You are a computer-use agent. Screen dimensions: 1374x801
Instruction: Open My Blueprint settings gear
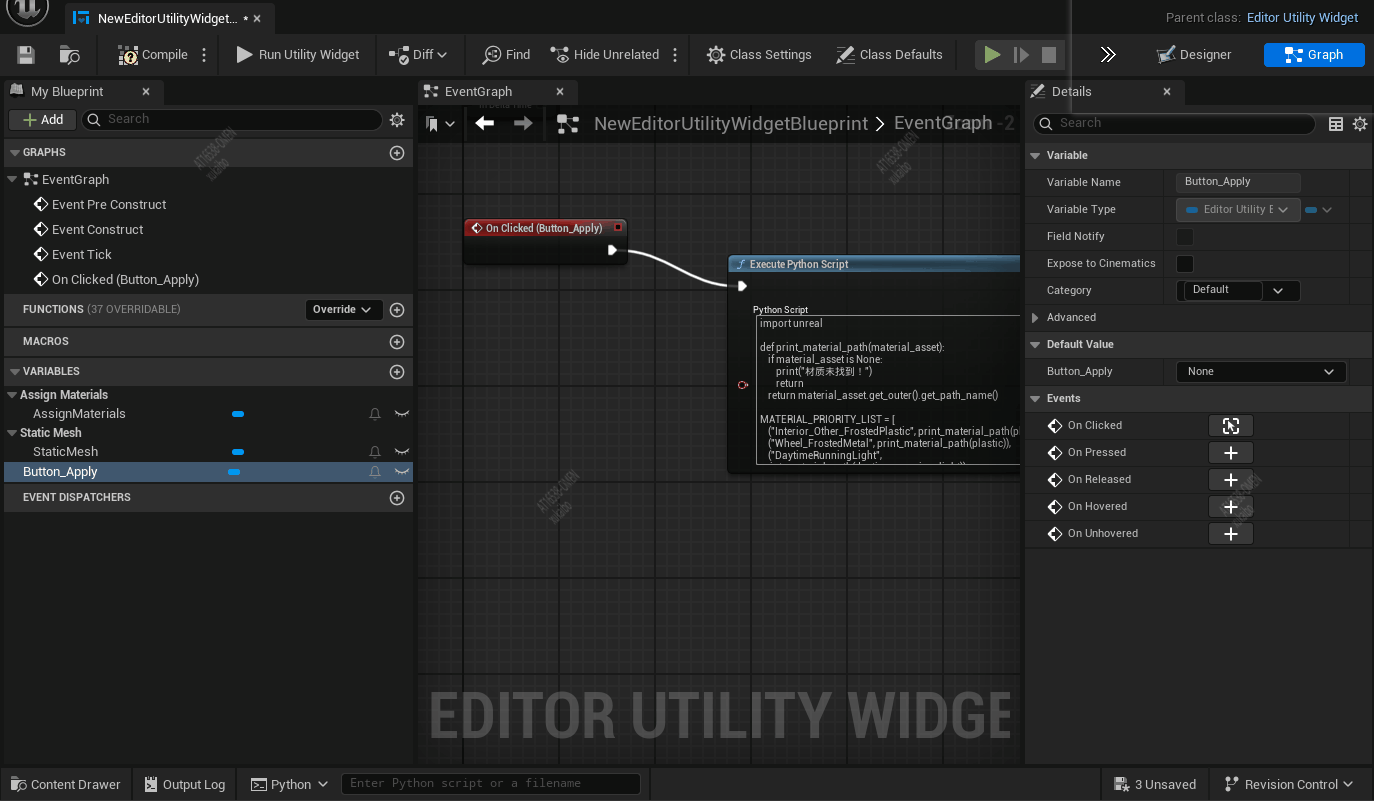pos(397,120)
